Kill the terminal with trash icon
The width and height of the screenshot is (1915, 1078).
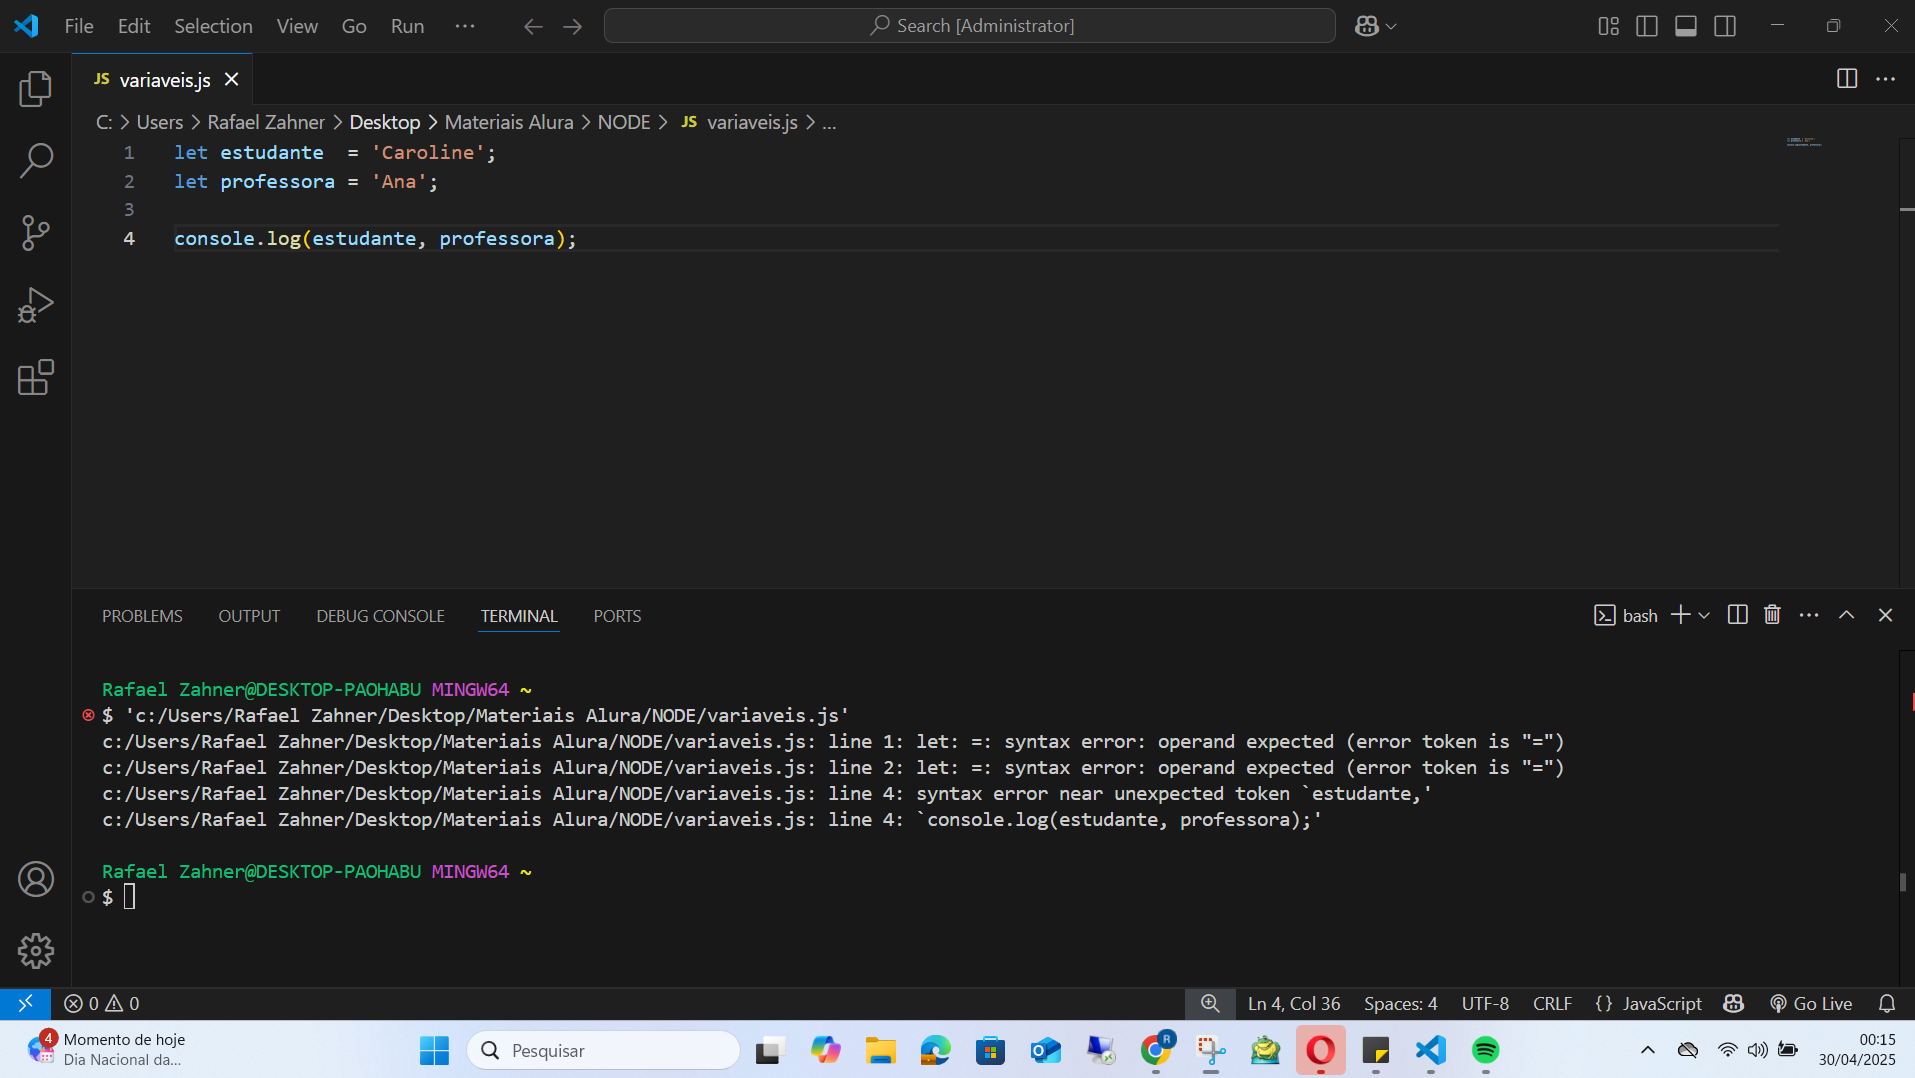pos(1772,615)
